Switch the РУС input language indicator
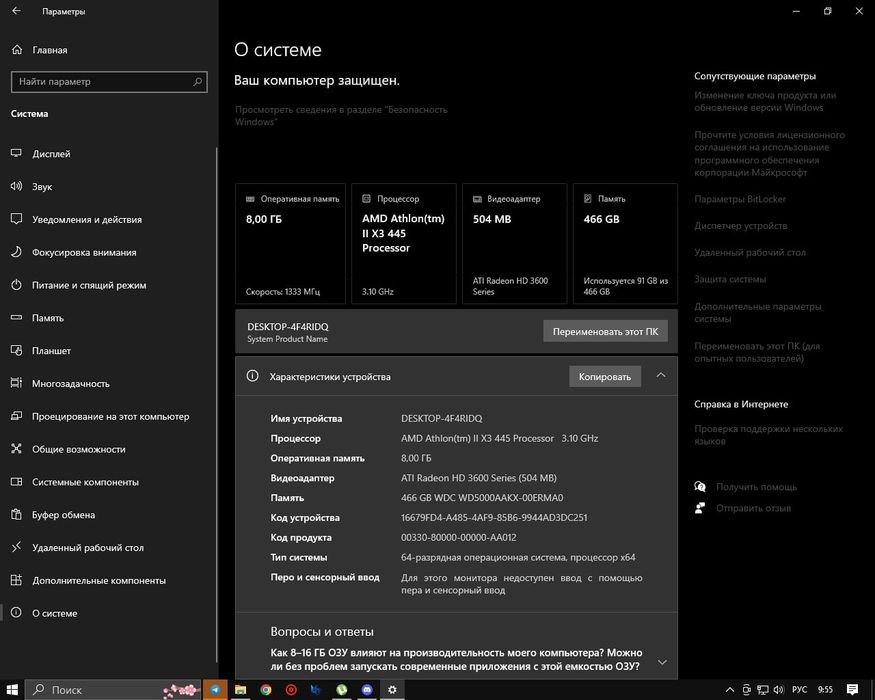The width and height of the screenshot is (875, 700). [799, 690]
